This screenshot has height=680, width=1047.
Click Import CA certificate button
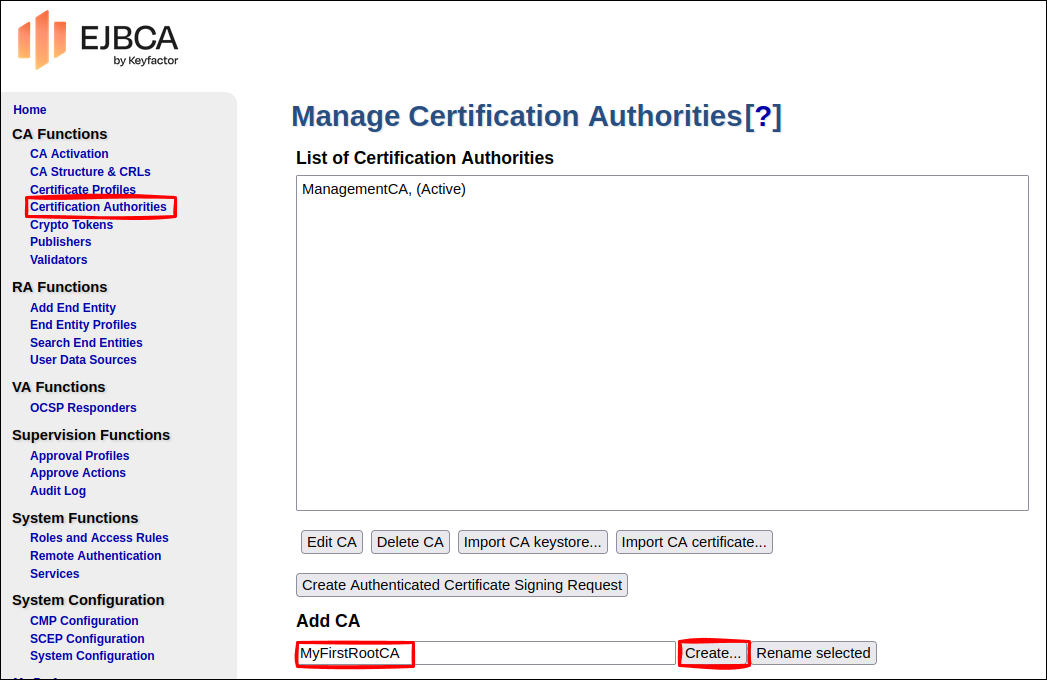click(694, 542)
